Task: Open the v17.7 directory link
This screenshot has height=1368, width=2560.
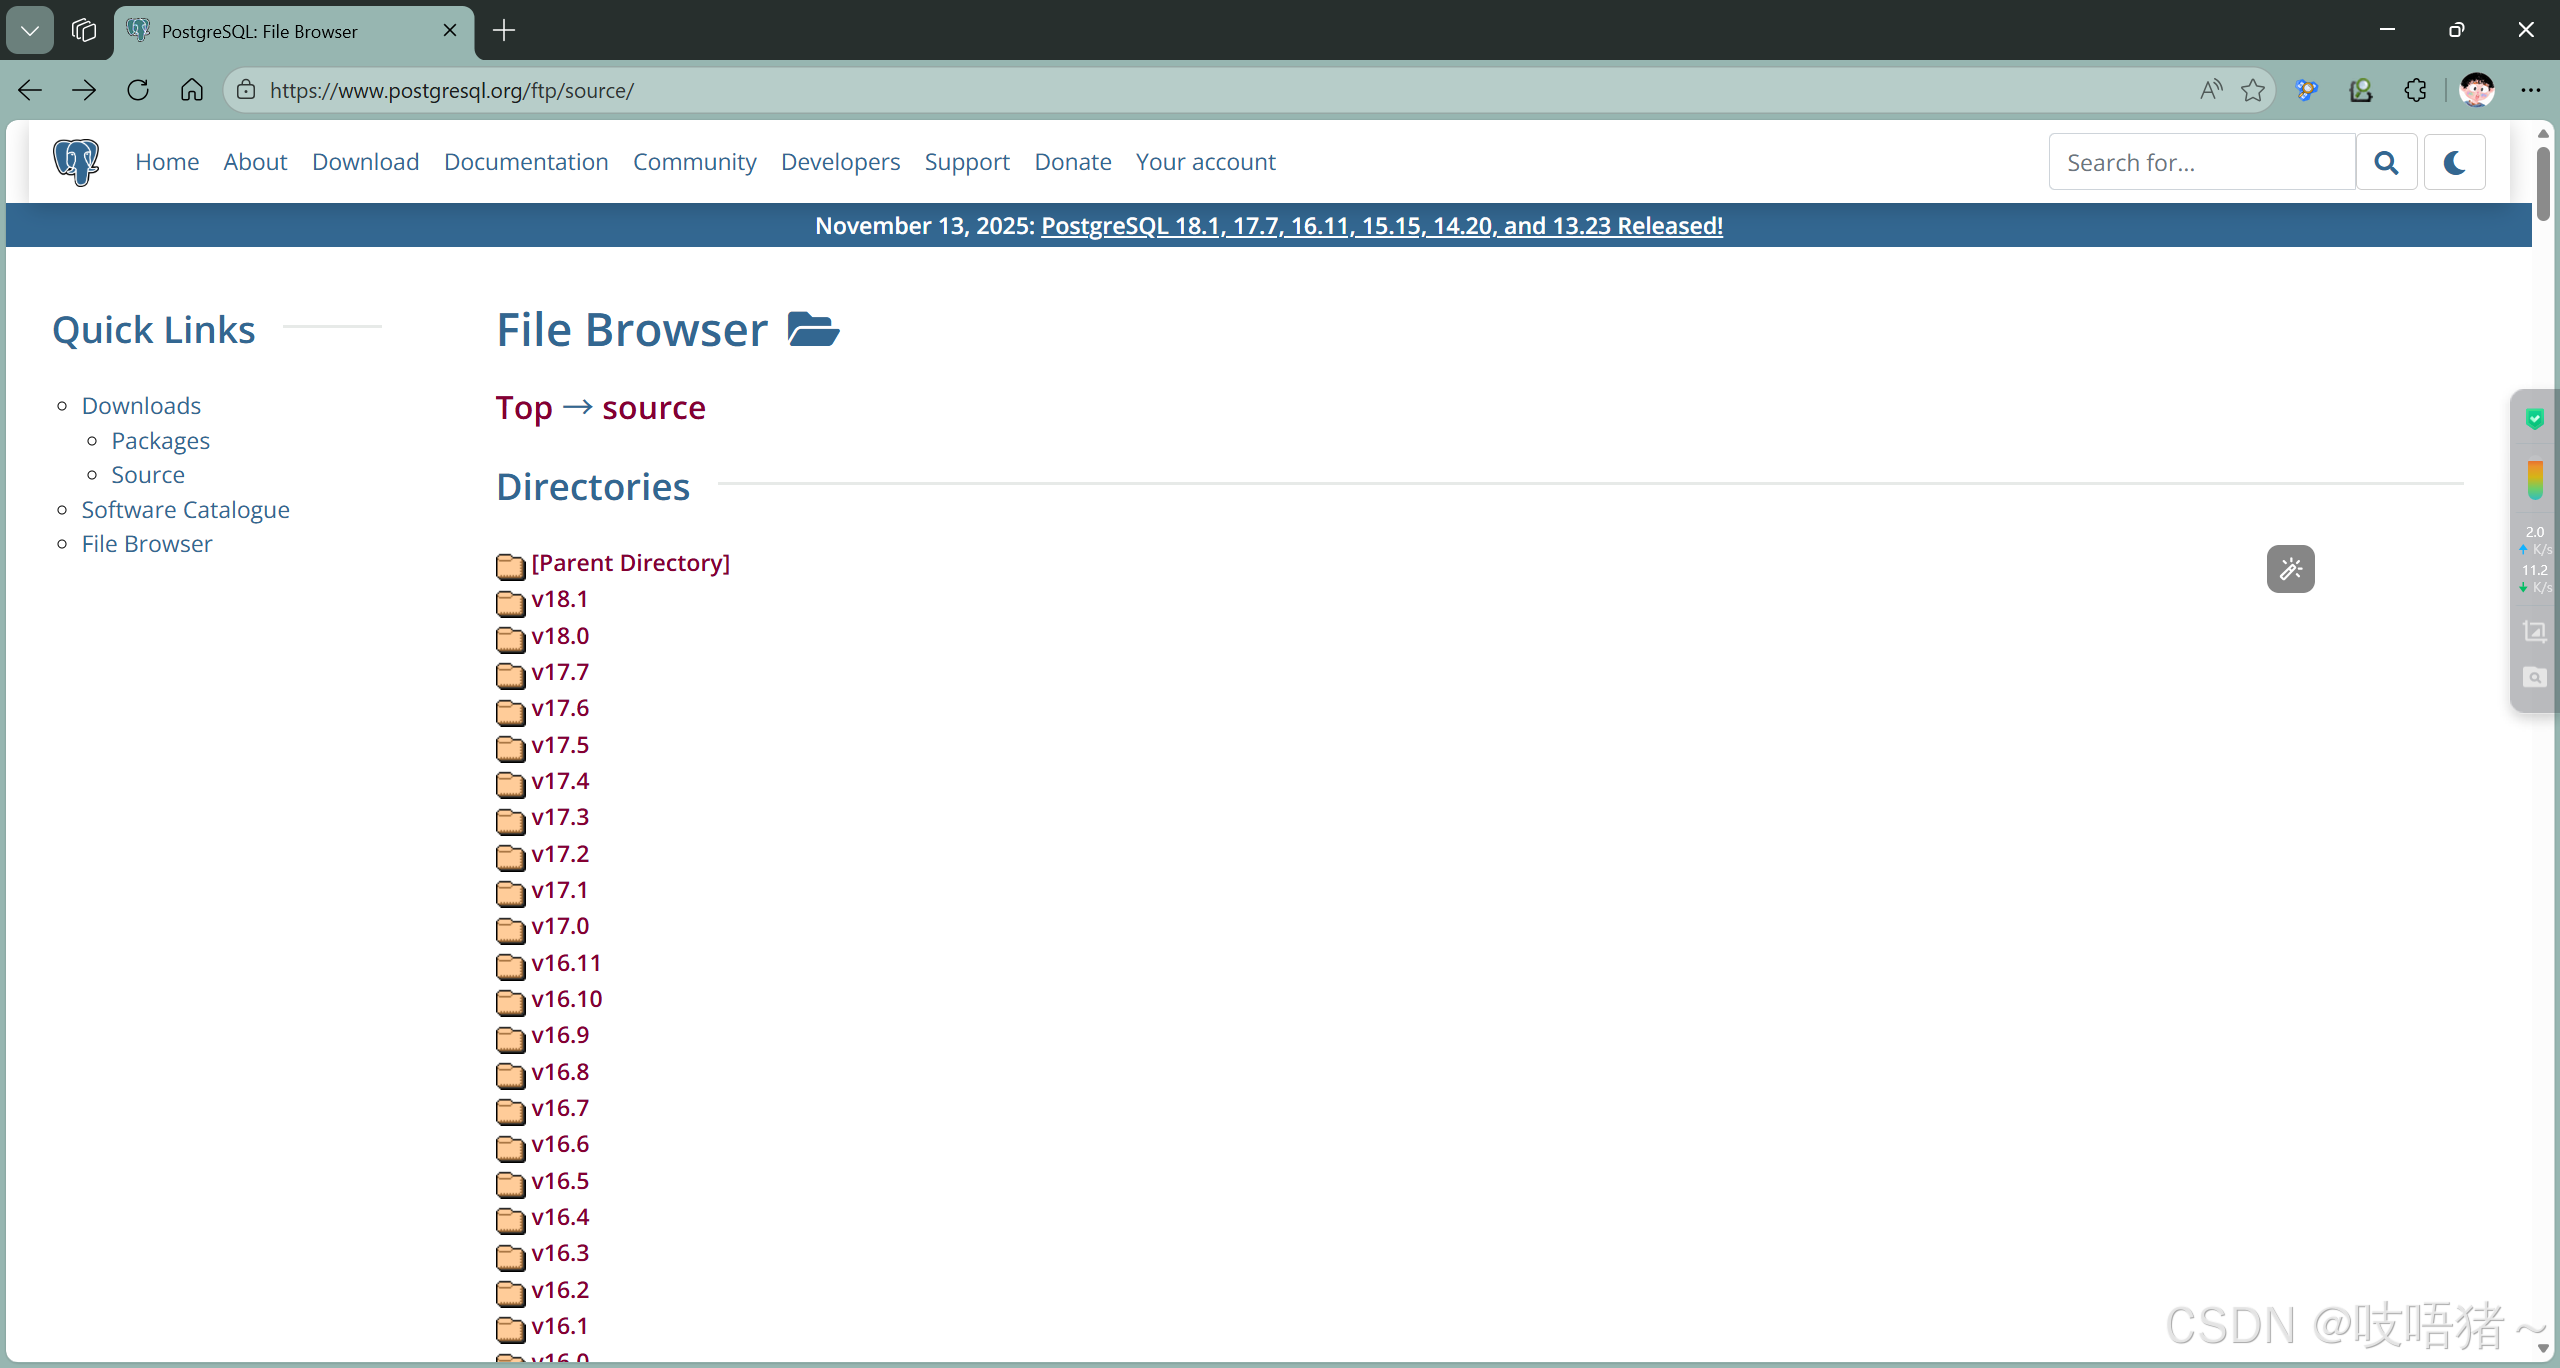Action: tap(560, 672)
